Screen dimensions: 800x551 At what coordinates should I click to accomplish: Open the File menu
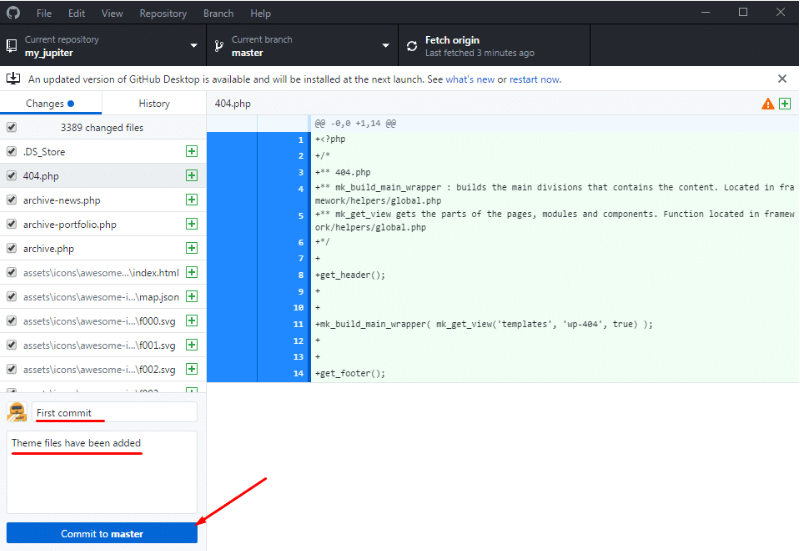coord(44,13)
